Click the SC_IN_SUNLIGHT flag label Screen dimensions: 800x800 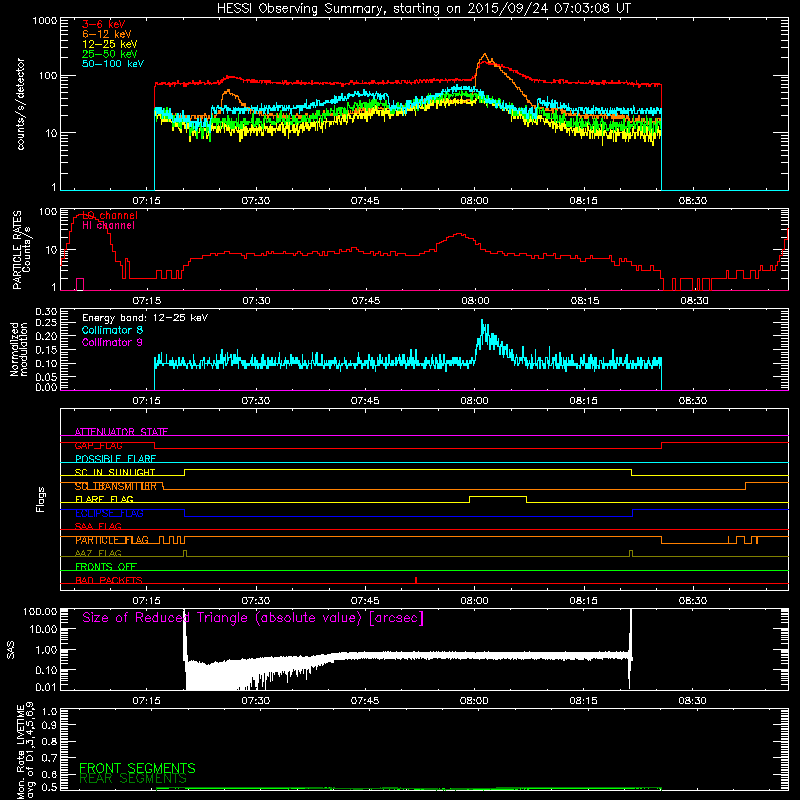(115, 472)
